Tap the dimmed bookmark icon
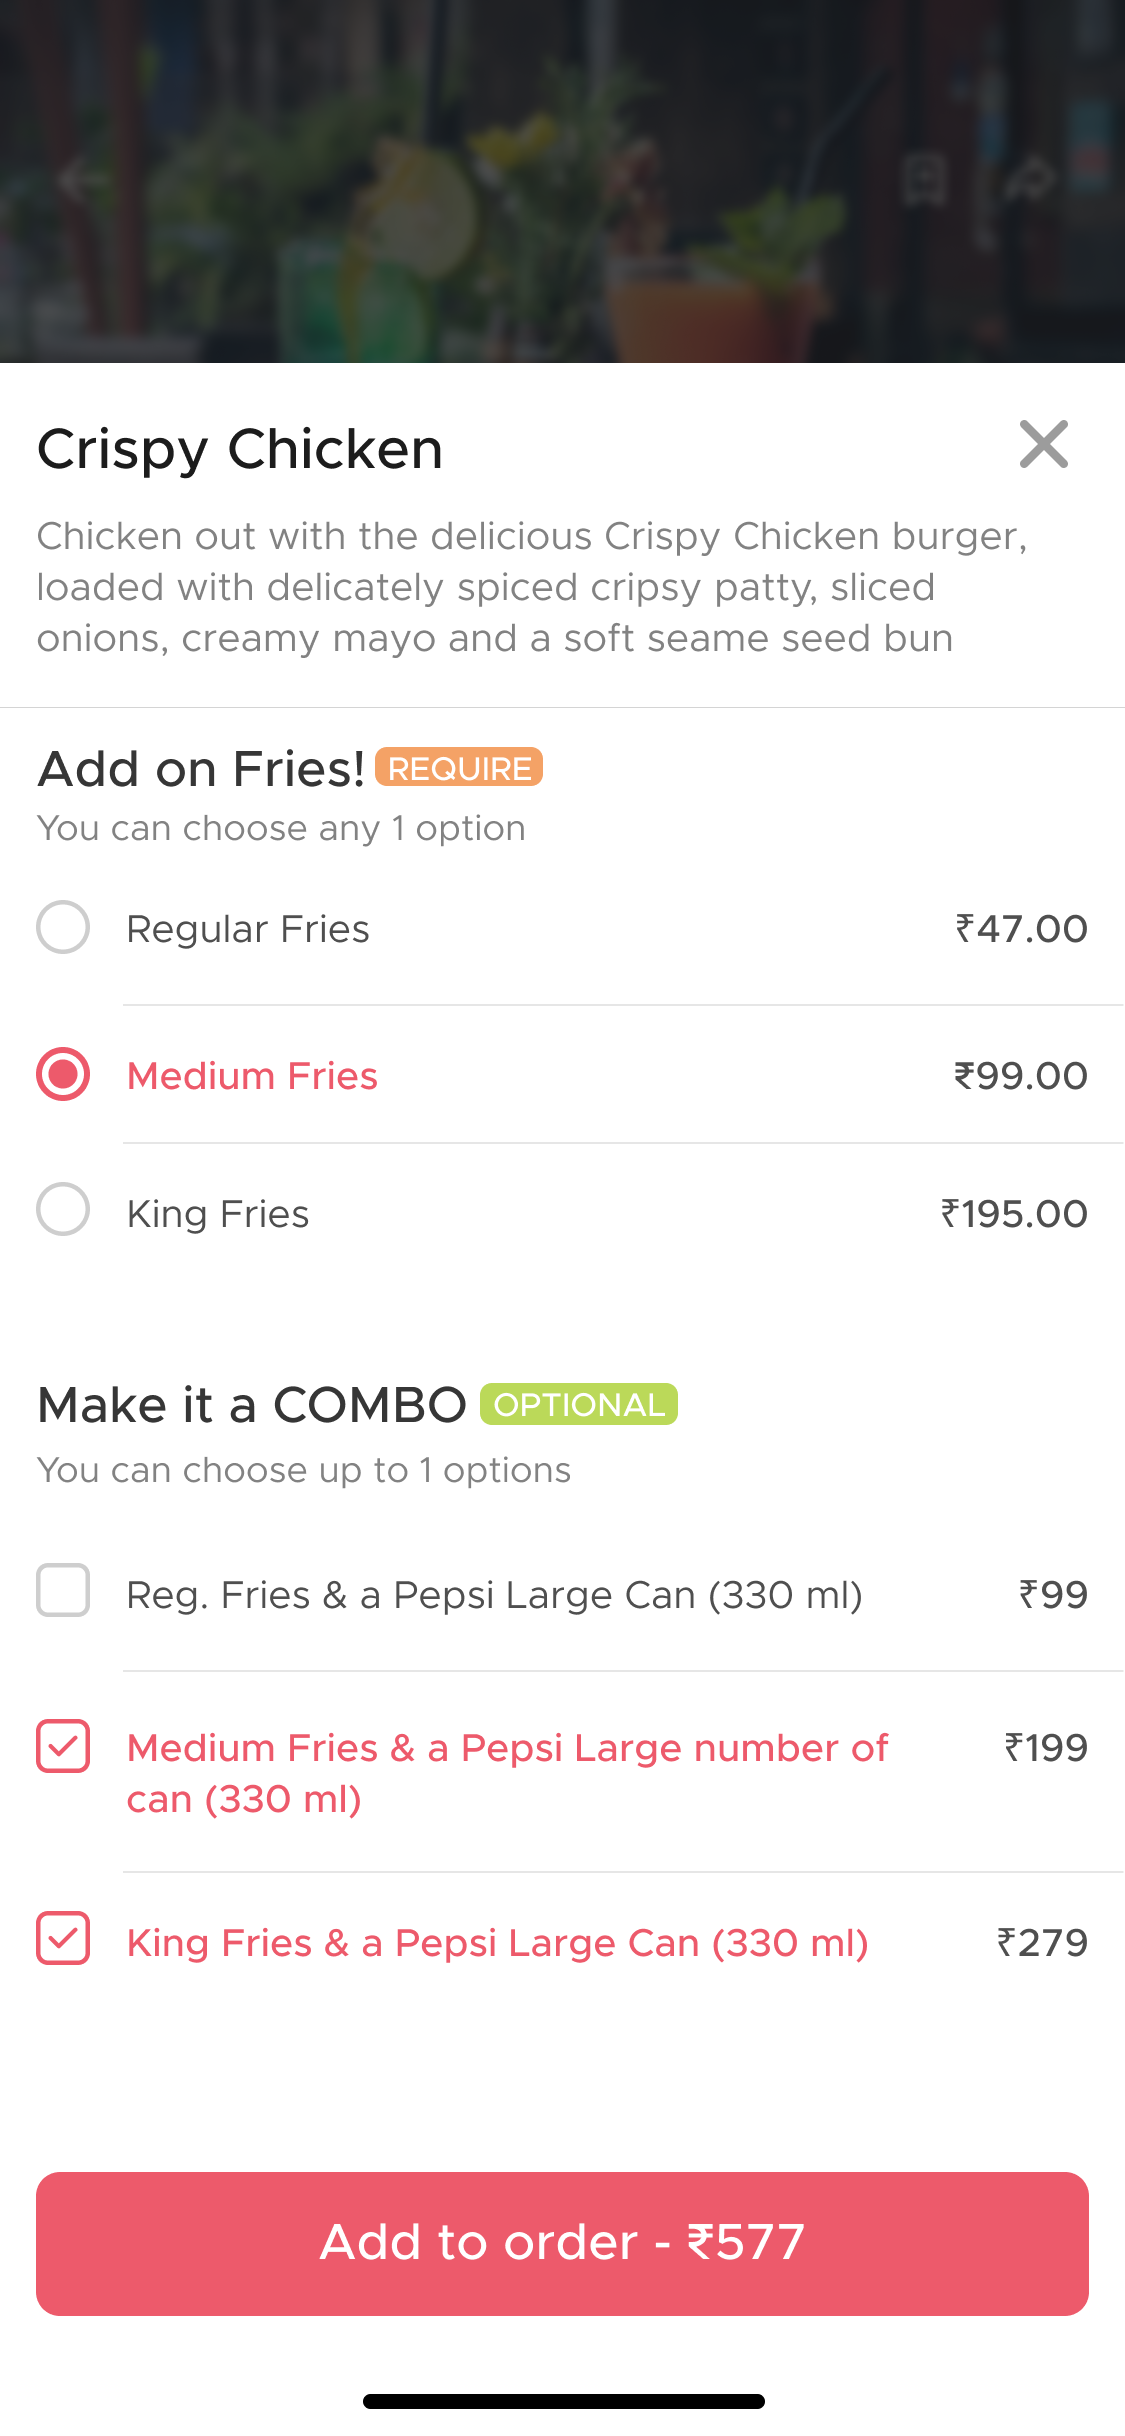The image size is (1125, 2436). click(x=923, y=180)
